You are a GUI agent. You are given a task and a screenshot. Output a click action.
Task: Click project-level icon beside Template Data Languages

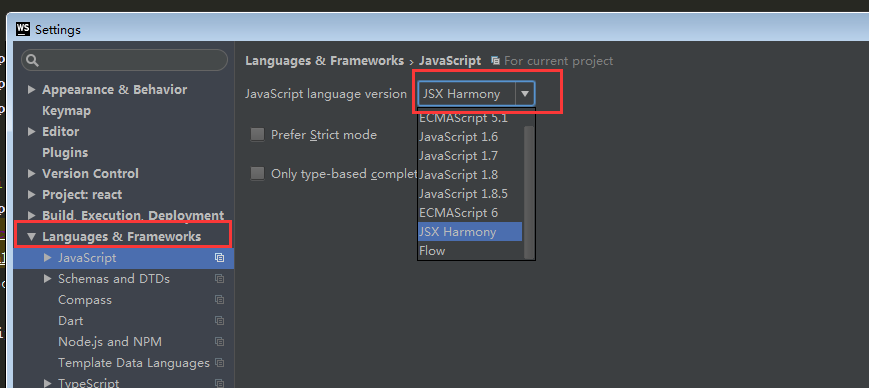(219, 363)
